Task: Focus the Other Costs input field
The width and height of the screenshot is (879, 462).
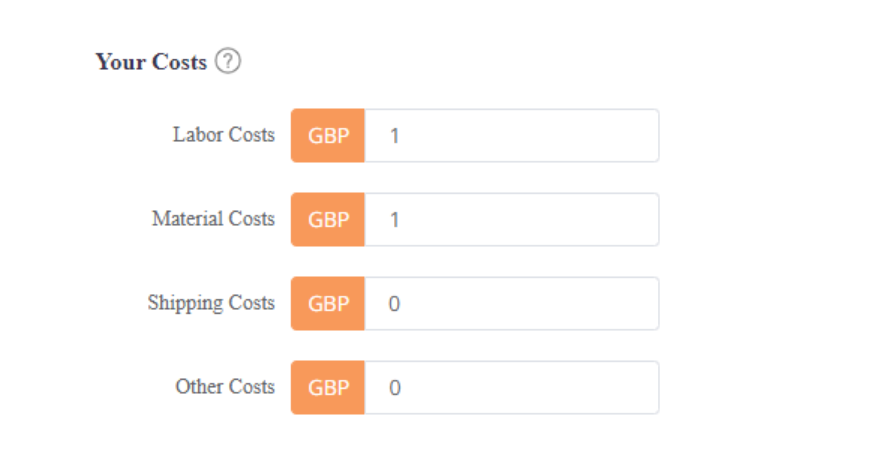Action: tap(511, 387)
